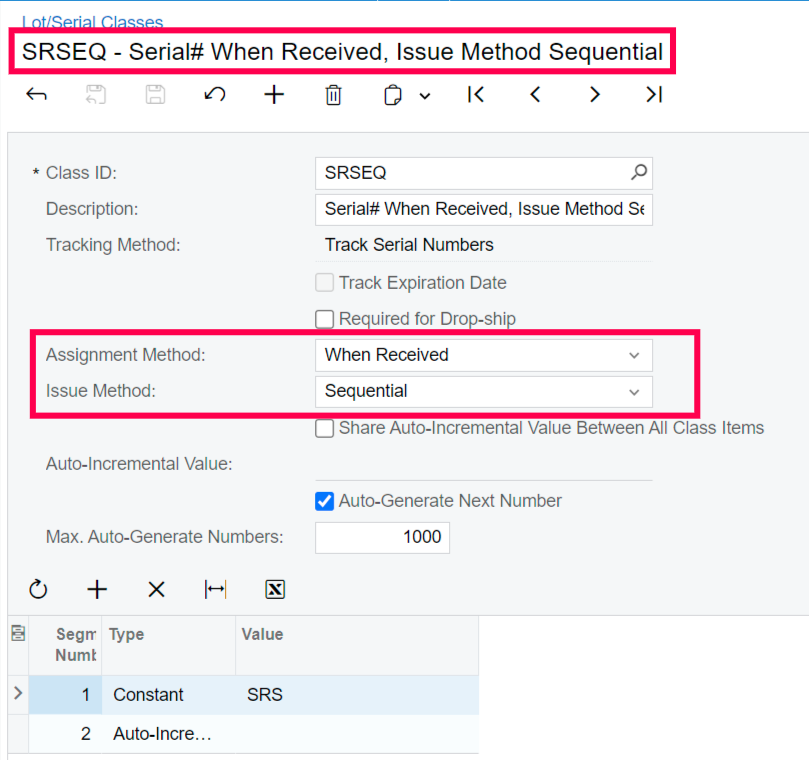Add a new segment row
The width and height of the screenshot is (809, 760).
(97, 589)
